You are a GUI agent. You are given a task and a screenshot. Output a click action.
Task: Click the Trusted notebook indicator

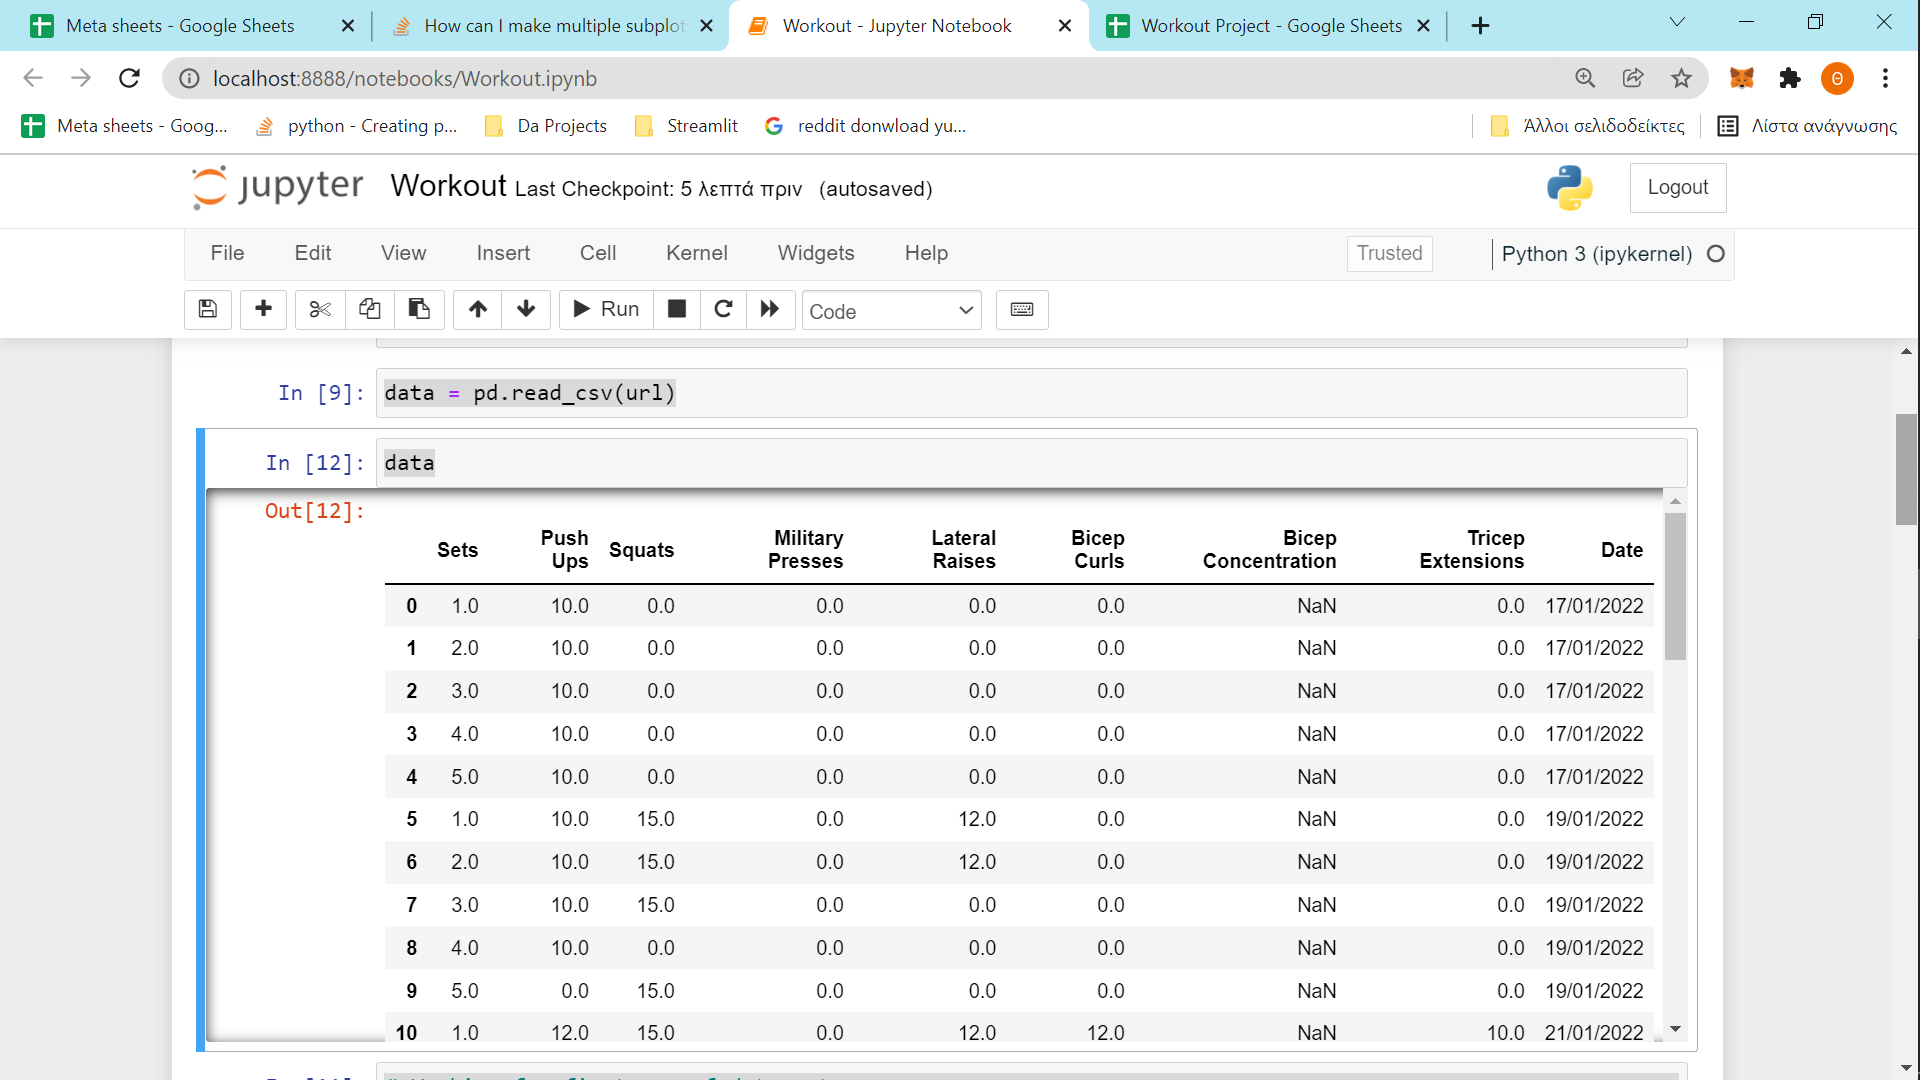click(x=1390, y=254)
